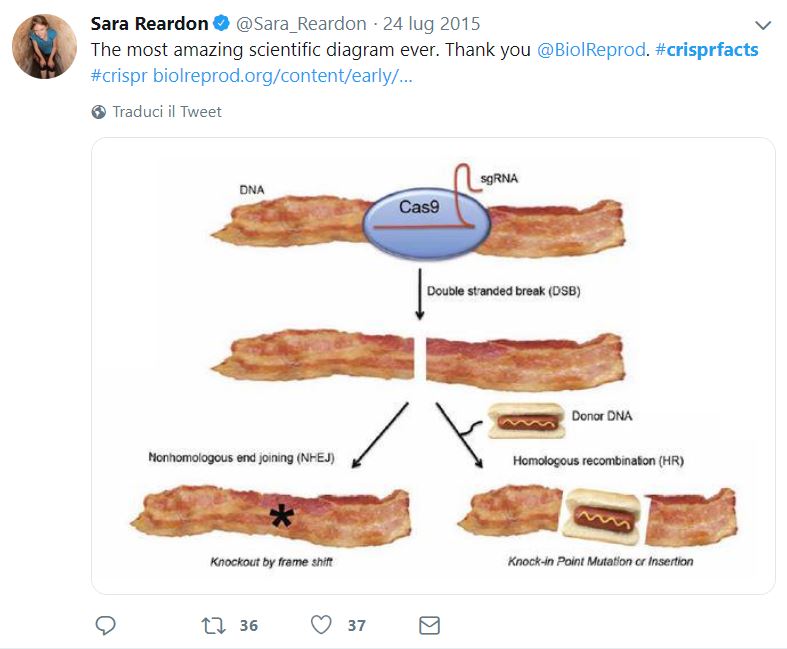Retweet using the arrows icon
This screenshot has width=787, height=649.
pos(213,626)
